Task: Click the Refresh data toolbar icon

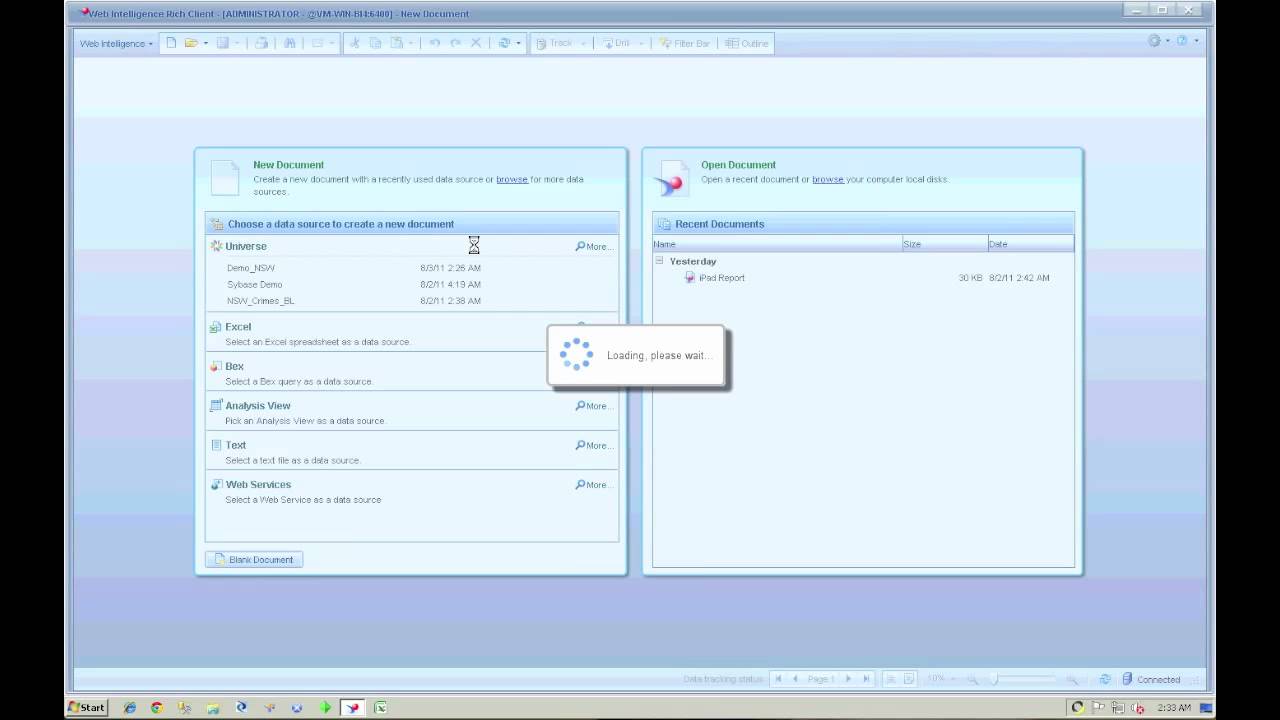Action: (x=505, y=43)
